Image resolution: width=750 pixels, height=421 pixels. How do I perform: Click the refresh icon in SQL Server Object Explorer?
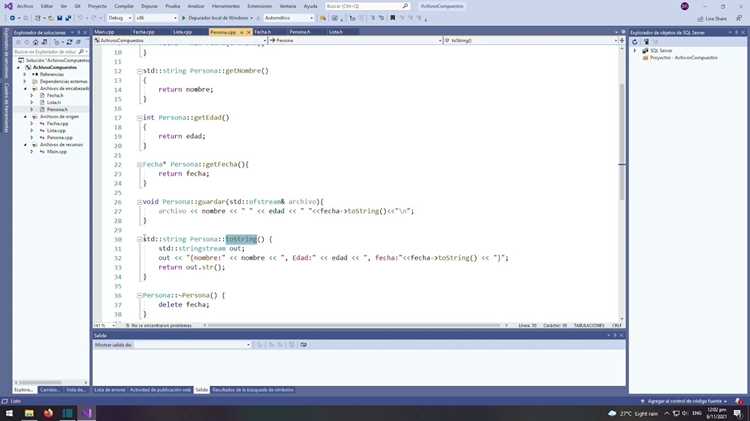(x=635, y=42)
